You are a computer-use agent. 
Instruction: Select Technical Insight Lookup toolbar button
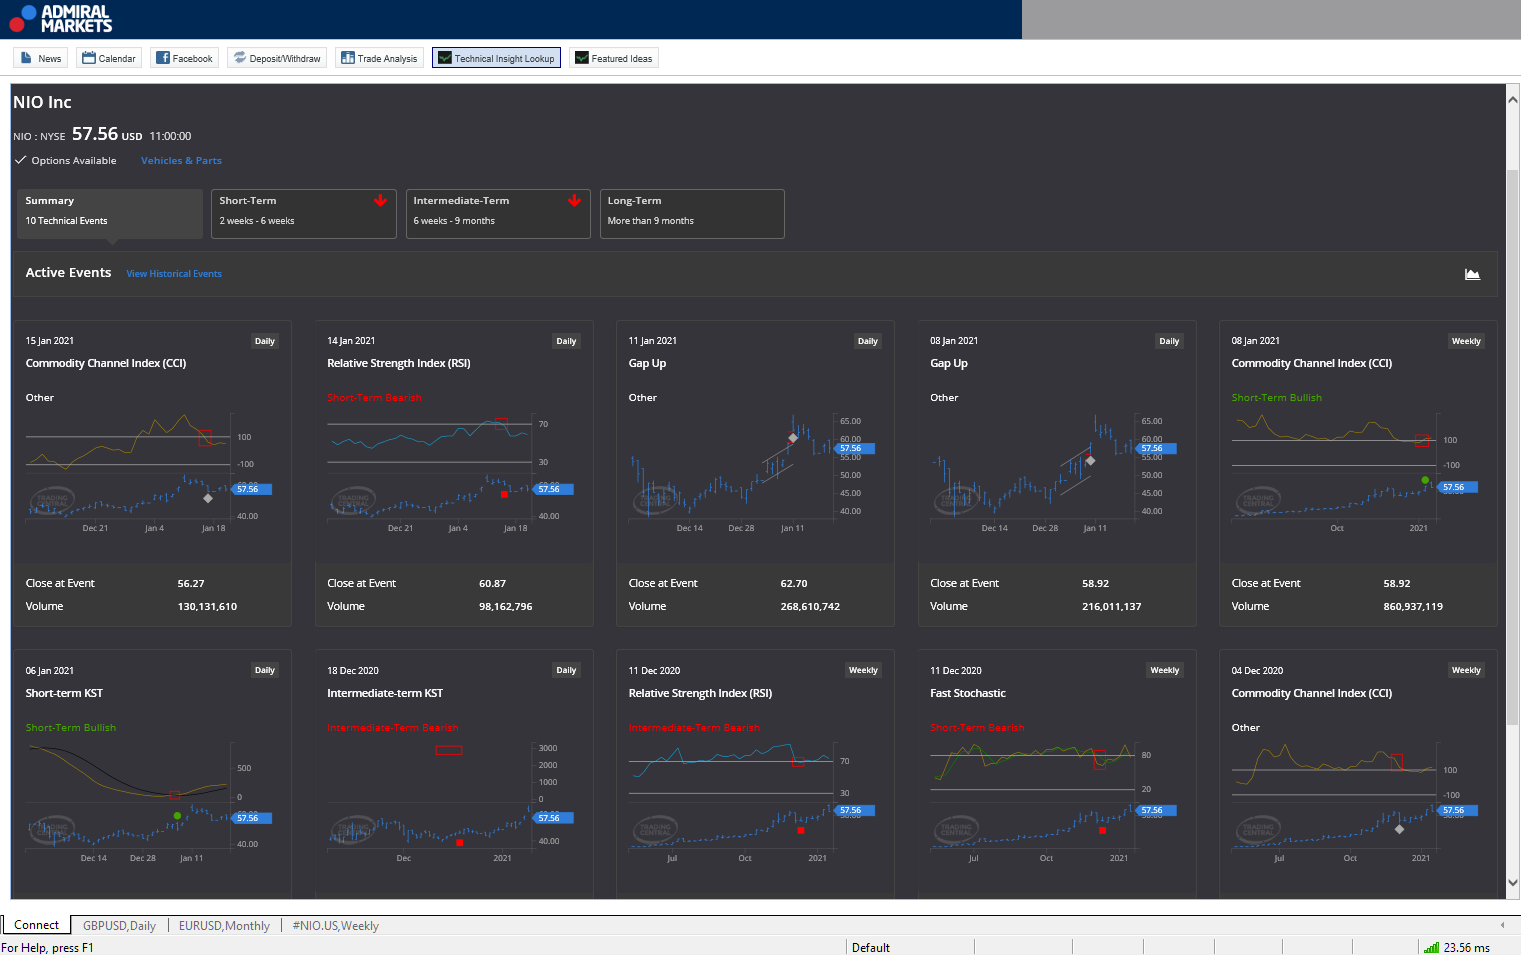[496, 58]
